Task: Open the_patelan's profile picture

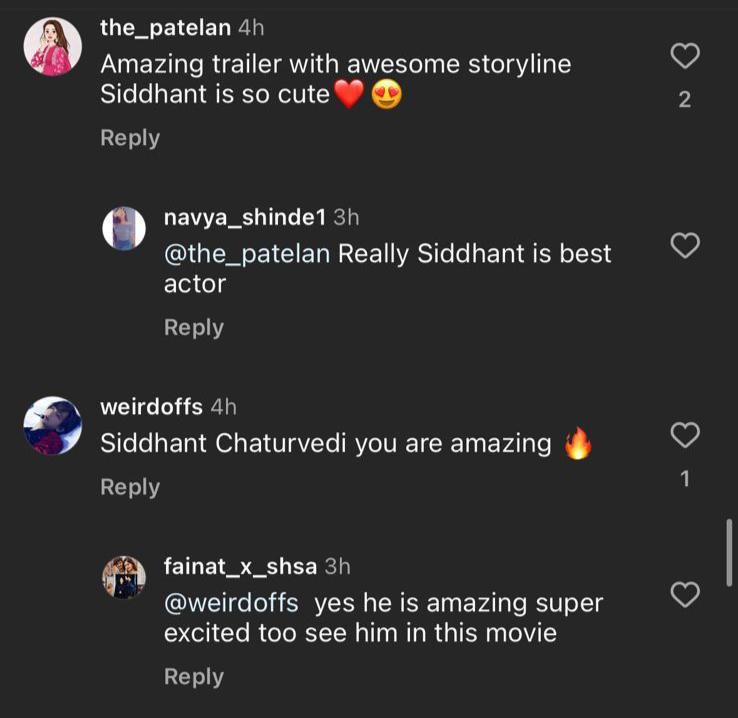Action: (51, 47)
